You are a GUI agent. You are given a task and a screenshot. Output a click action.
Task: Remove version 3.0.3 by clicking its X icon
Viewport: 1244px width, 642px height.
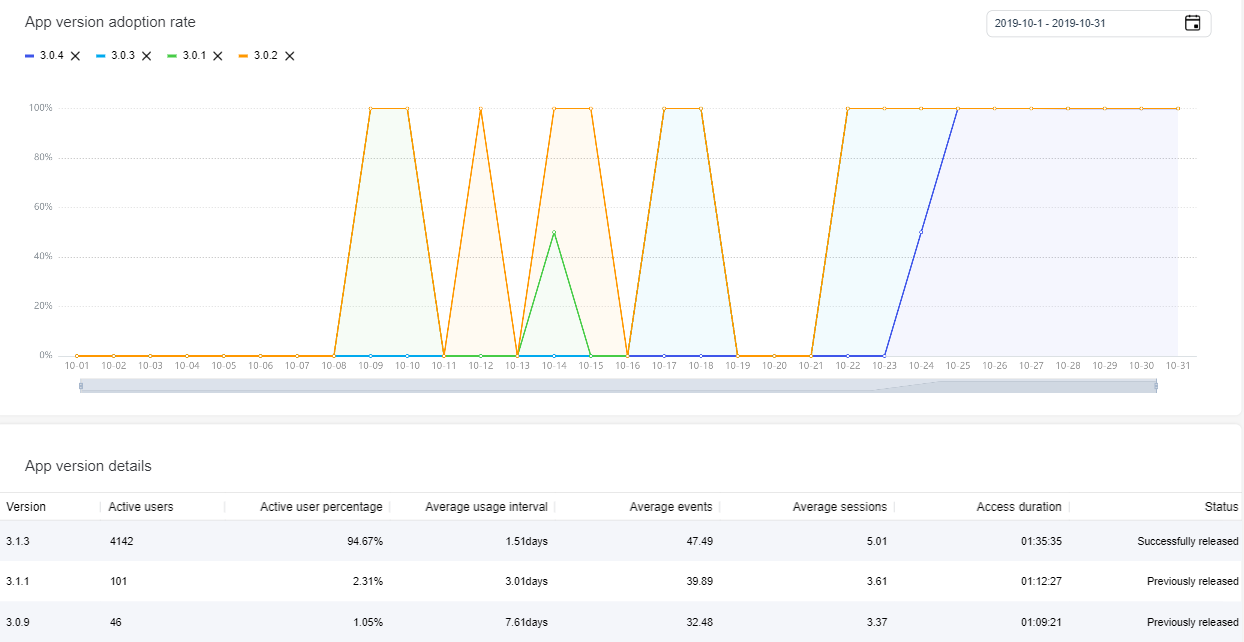coord(146,56)
